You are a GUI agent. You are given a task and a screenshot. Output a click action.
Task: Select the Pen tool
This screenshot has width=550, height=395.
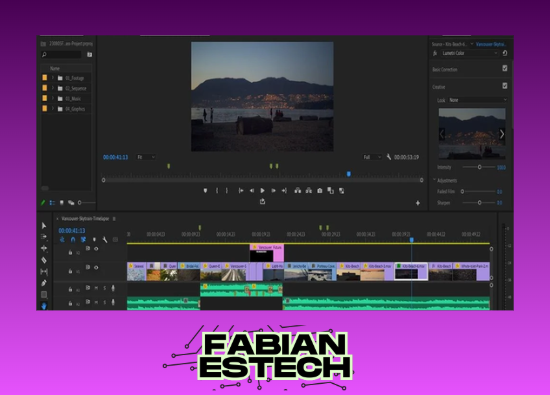[44, 283]
